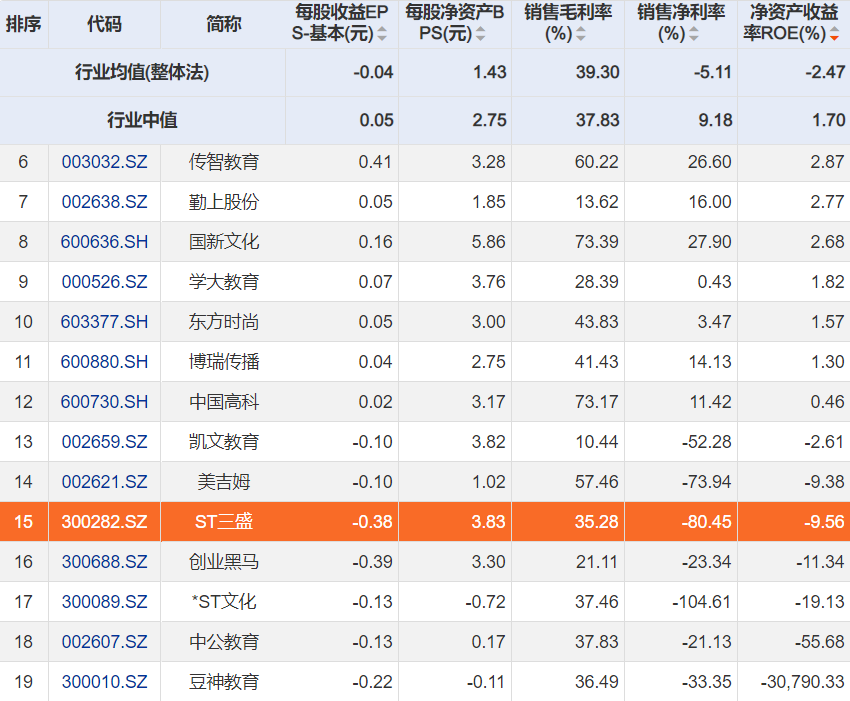The width and height of the screenshot is (850, 701).
Task: Click rank number 6 cell
Action: click(x=24, y=162)
